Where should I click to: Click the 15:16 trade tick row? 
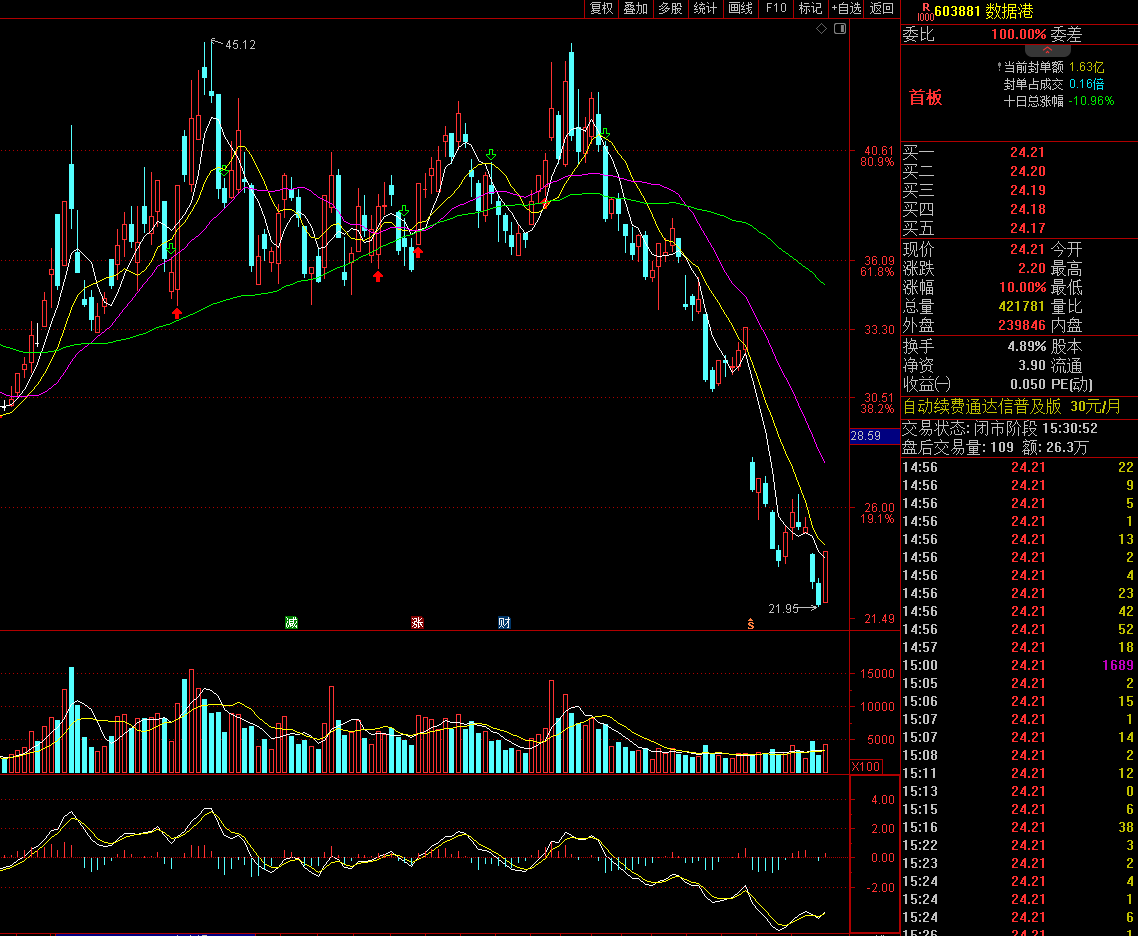(x=1018, y=827)
